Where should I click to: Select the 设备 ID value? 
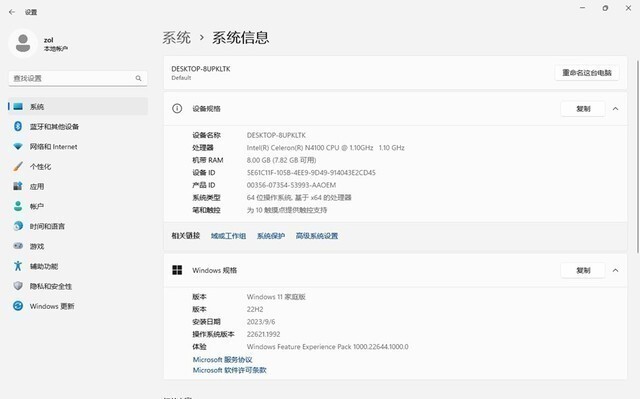[311, 173]
